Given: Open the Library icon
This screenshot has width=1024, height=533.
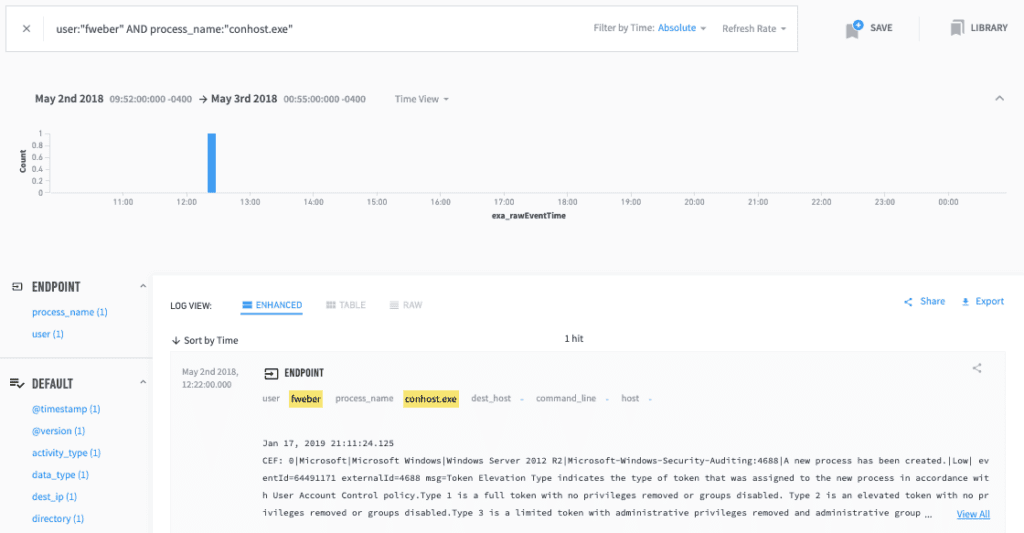Looking at the screenshot, I should [957, 29].
